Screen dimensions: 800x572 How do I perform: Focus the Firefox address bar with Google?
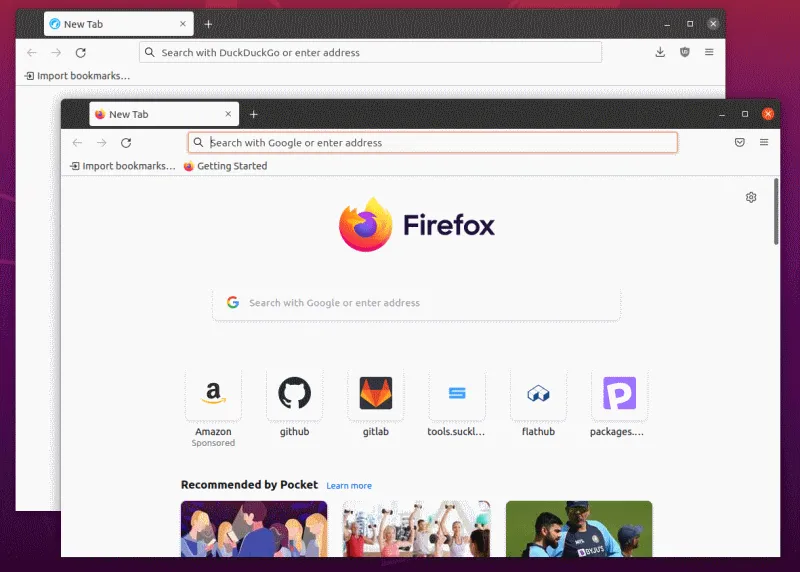tap(433, 143)
